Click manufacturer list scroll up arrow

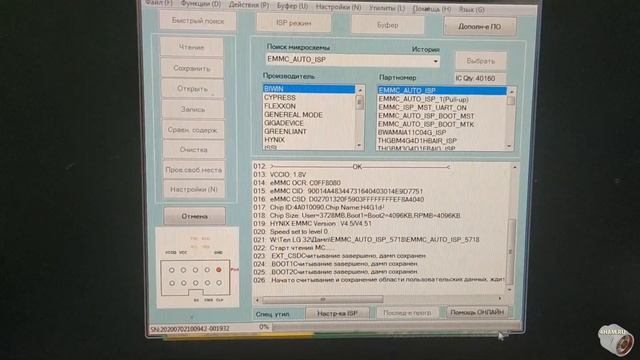click(360, 90)
